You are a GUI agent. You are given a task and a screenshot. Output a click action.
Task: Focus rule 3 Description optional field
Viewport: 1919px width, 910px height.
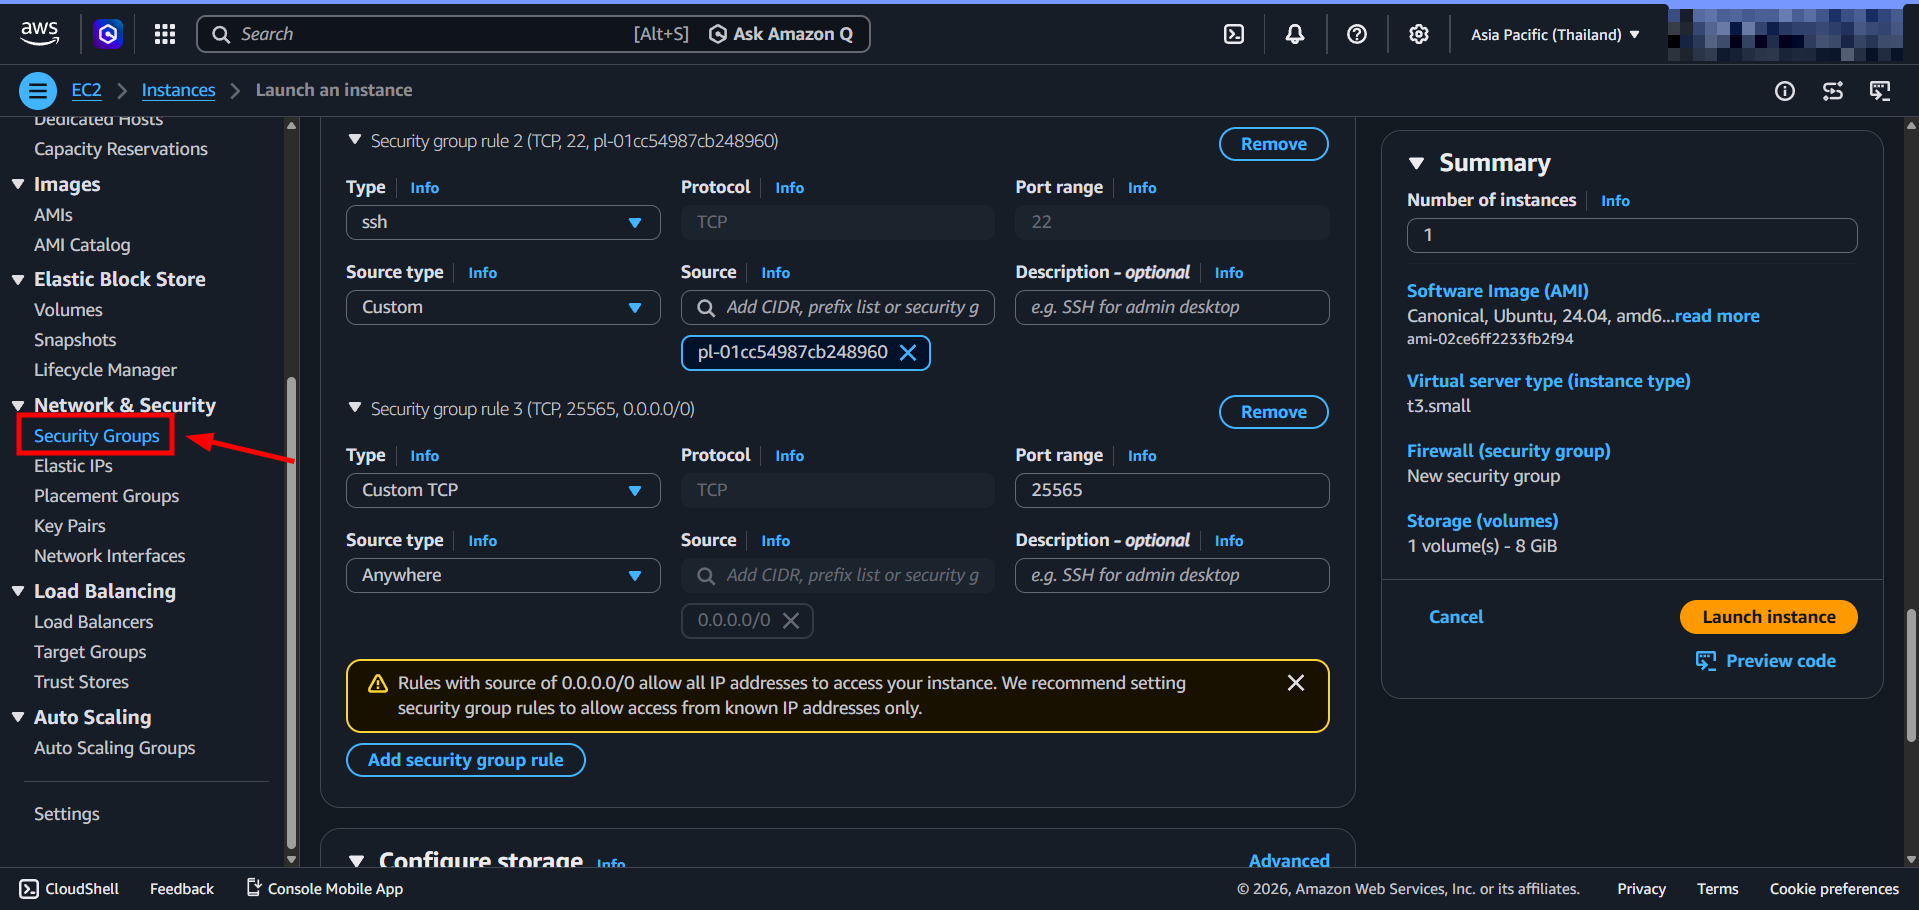1172,576
